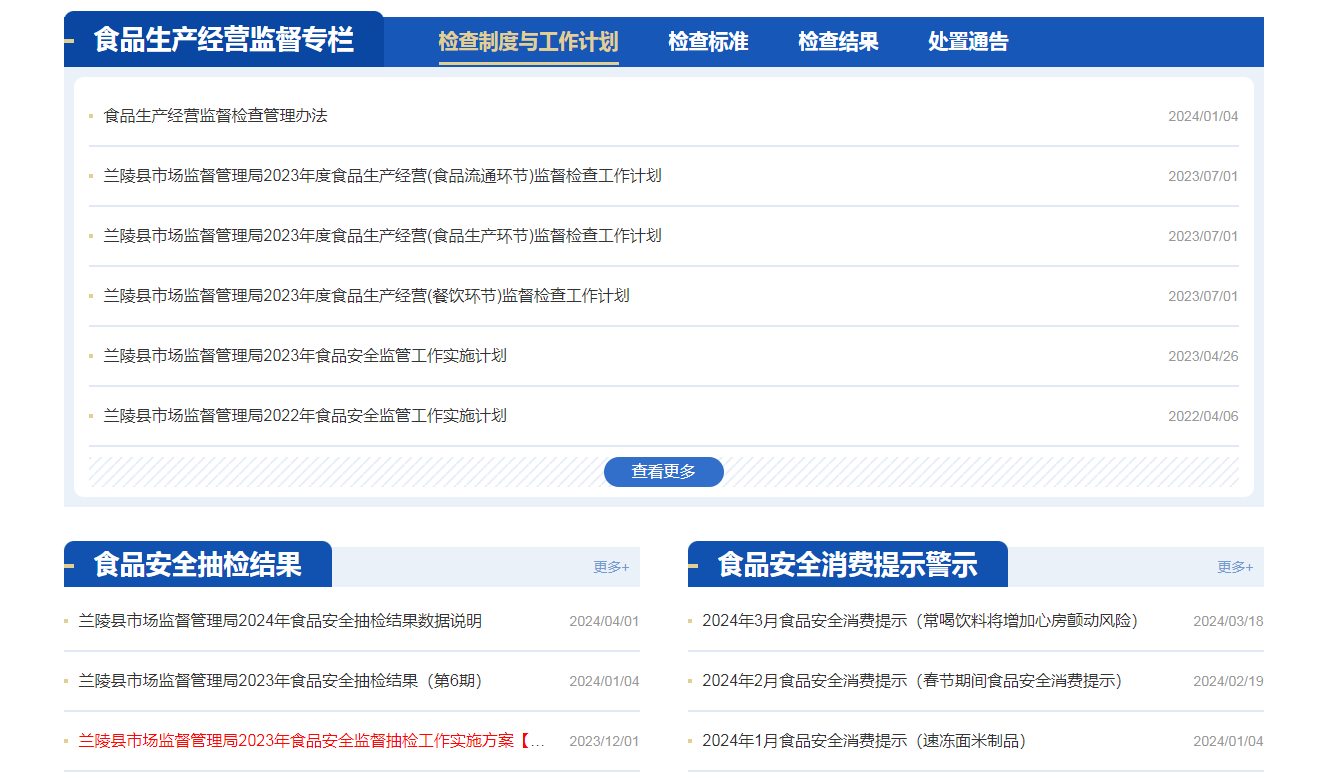Image resolution: width=1342 pixels, height=778 pixels.
Task: Click date 2023/07/01 of 食品流通环节 row
Action: tap(1203, 176)
